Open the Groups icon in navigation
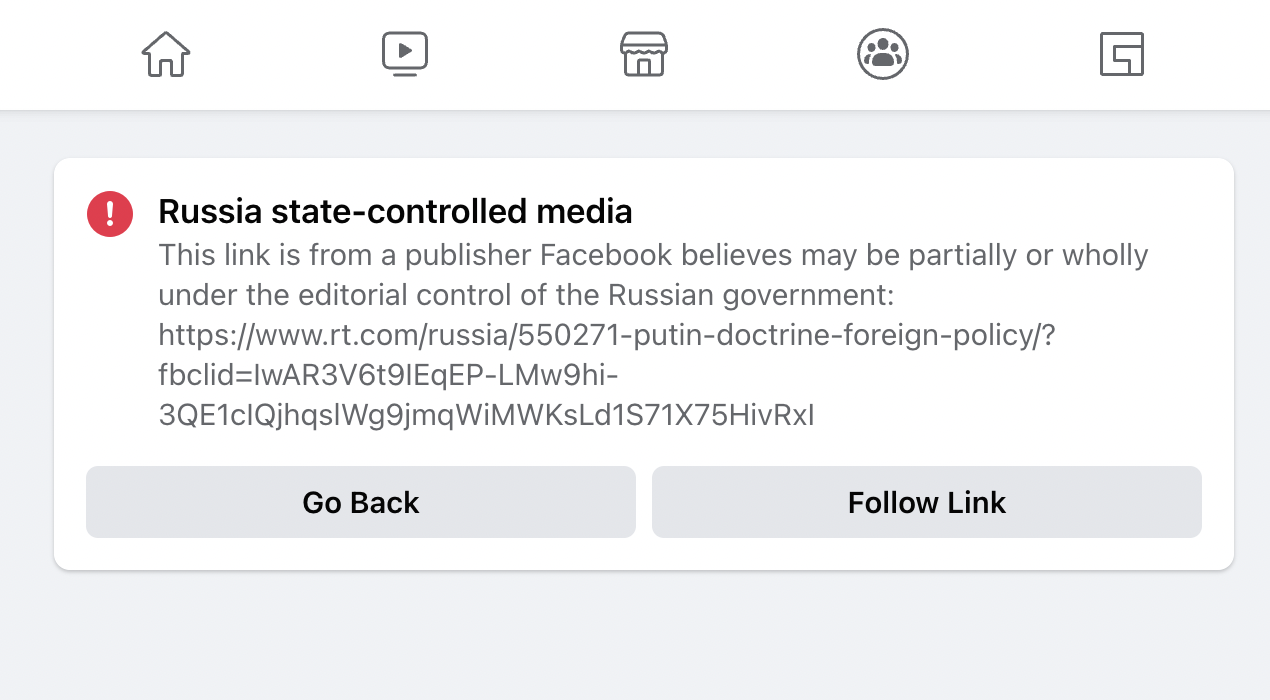The image size is (1270, 700). (x=882, y=54)
